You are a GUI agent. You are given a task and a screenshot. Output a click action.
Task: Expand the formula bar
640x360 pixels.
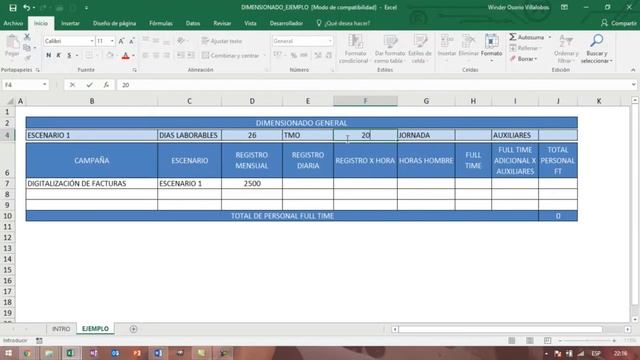click(x=633, y=84)
